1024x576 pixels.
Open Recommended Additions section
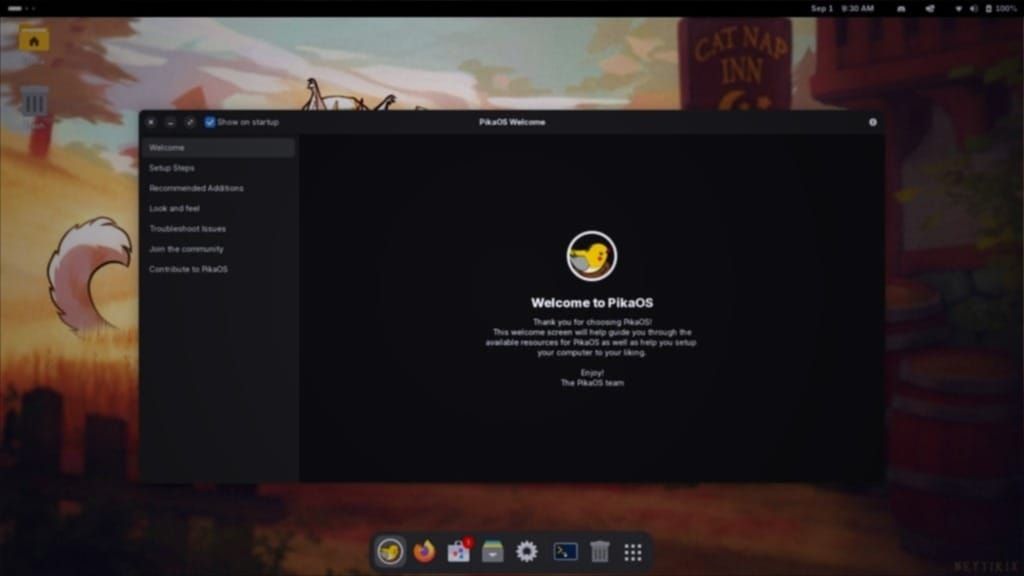[218, 188]
